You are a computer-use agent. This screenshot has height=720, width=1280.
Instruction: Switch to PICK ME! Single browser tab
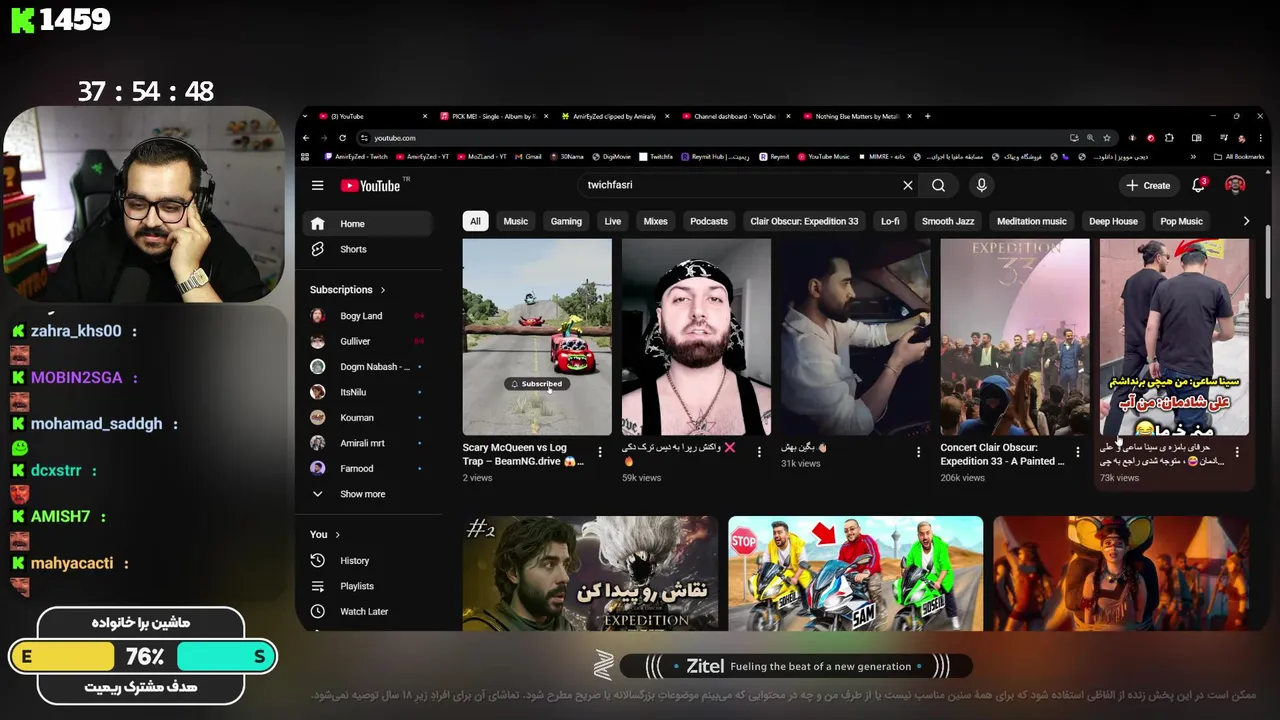point(493,116)
